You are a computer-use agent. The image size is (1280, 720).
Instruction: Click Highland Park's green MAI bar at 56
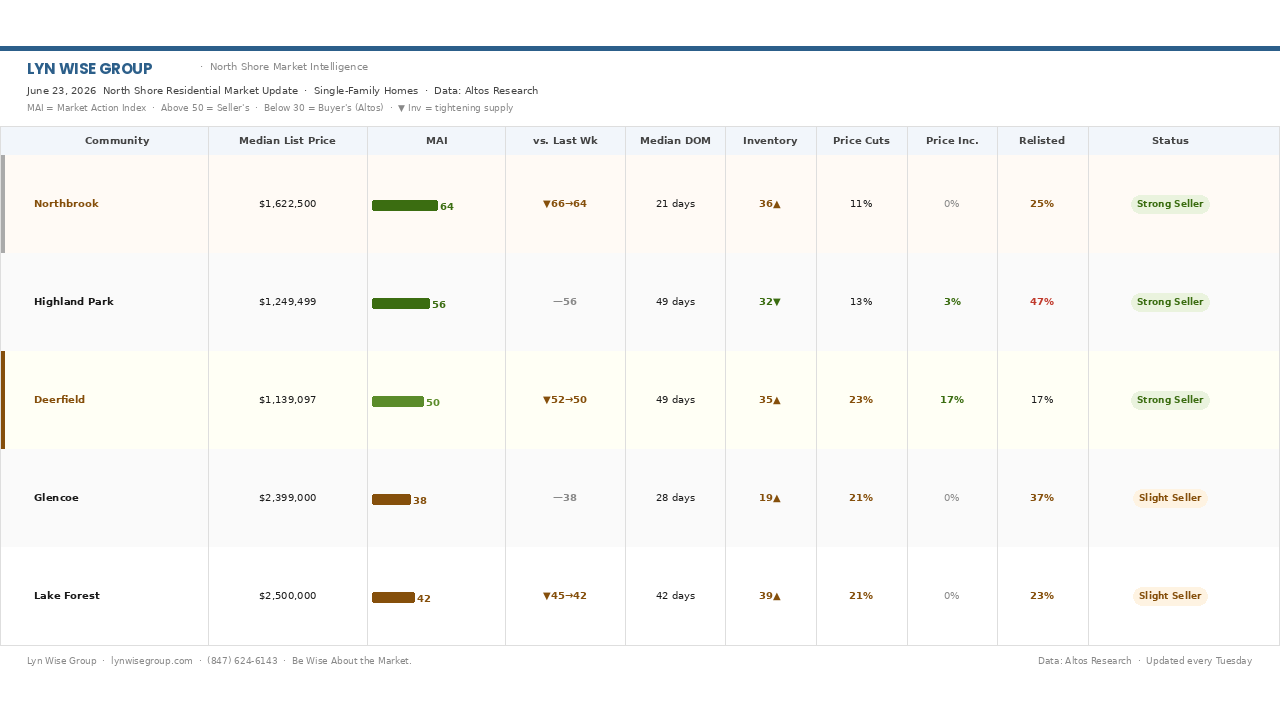[401, 304]
